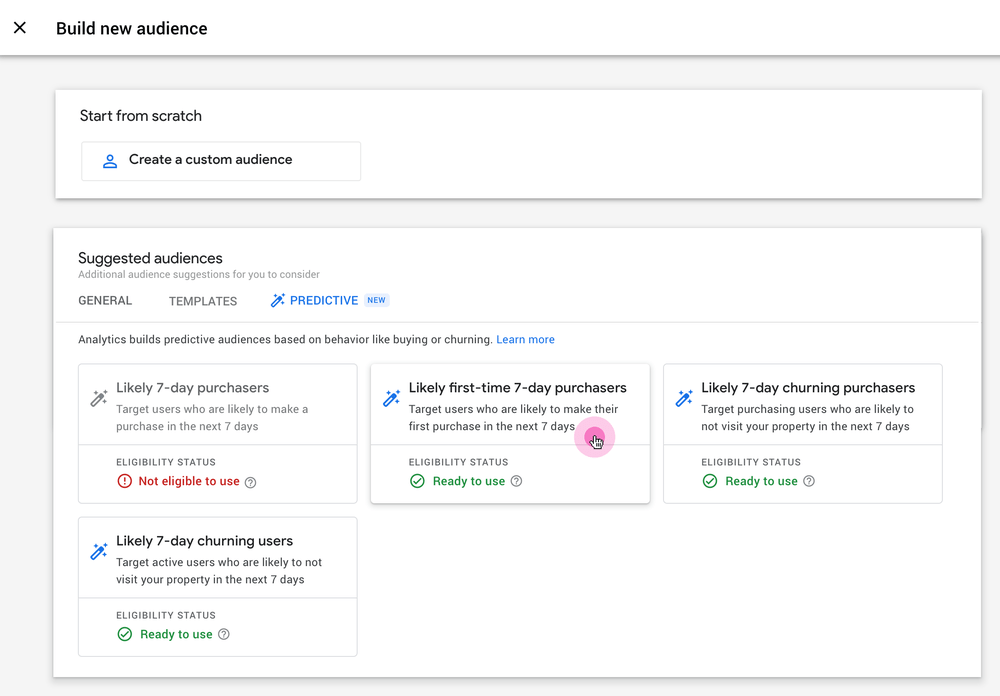This screenshot has width=1000, height=696.
Task: Choose the Likely 7-day churning purchasers audience
Action: (x=807, y=388)
